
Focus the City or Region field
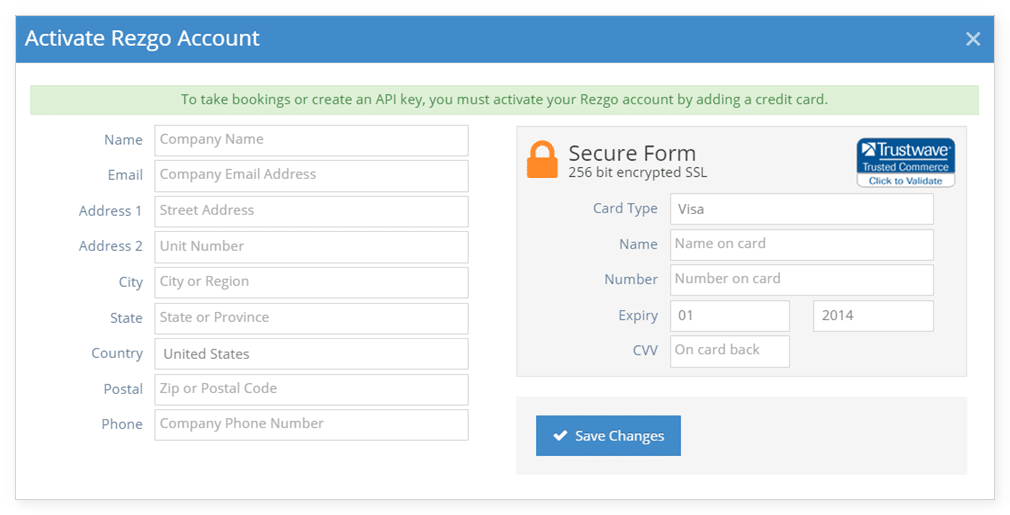tap(311, 283)
